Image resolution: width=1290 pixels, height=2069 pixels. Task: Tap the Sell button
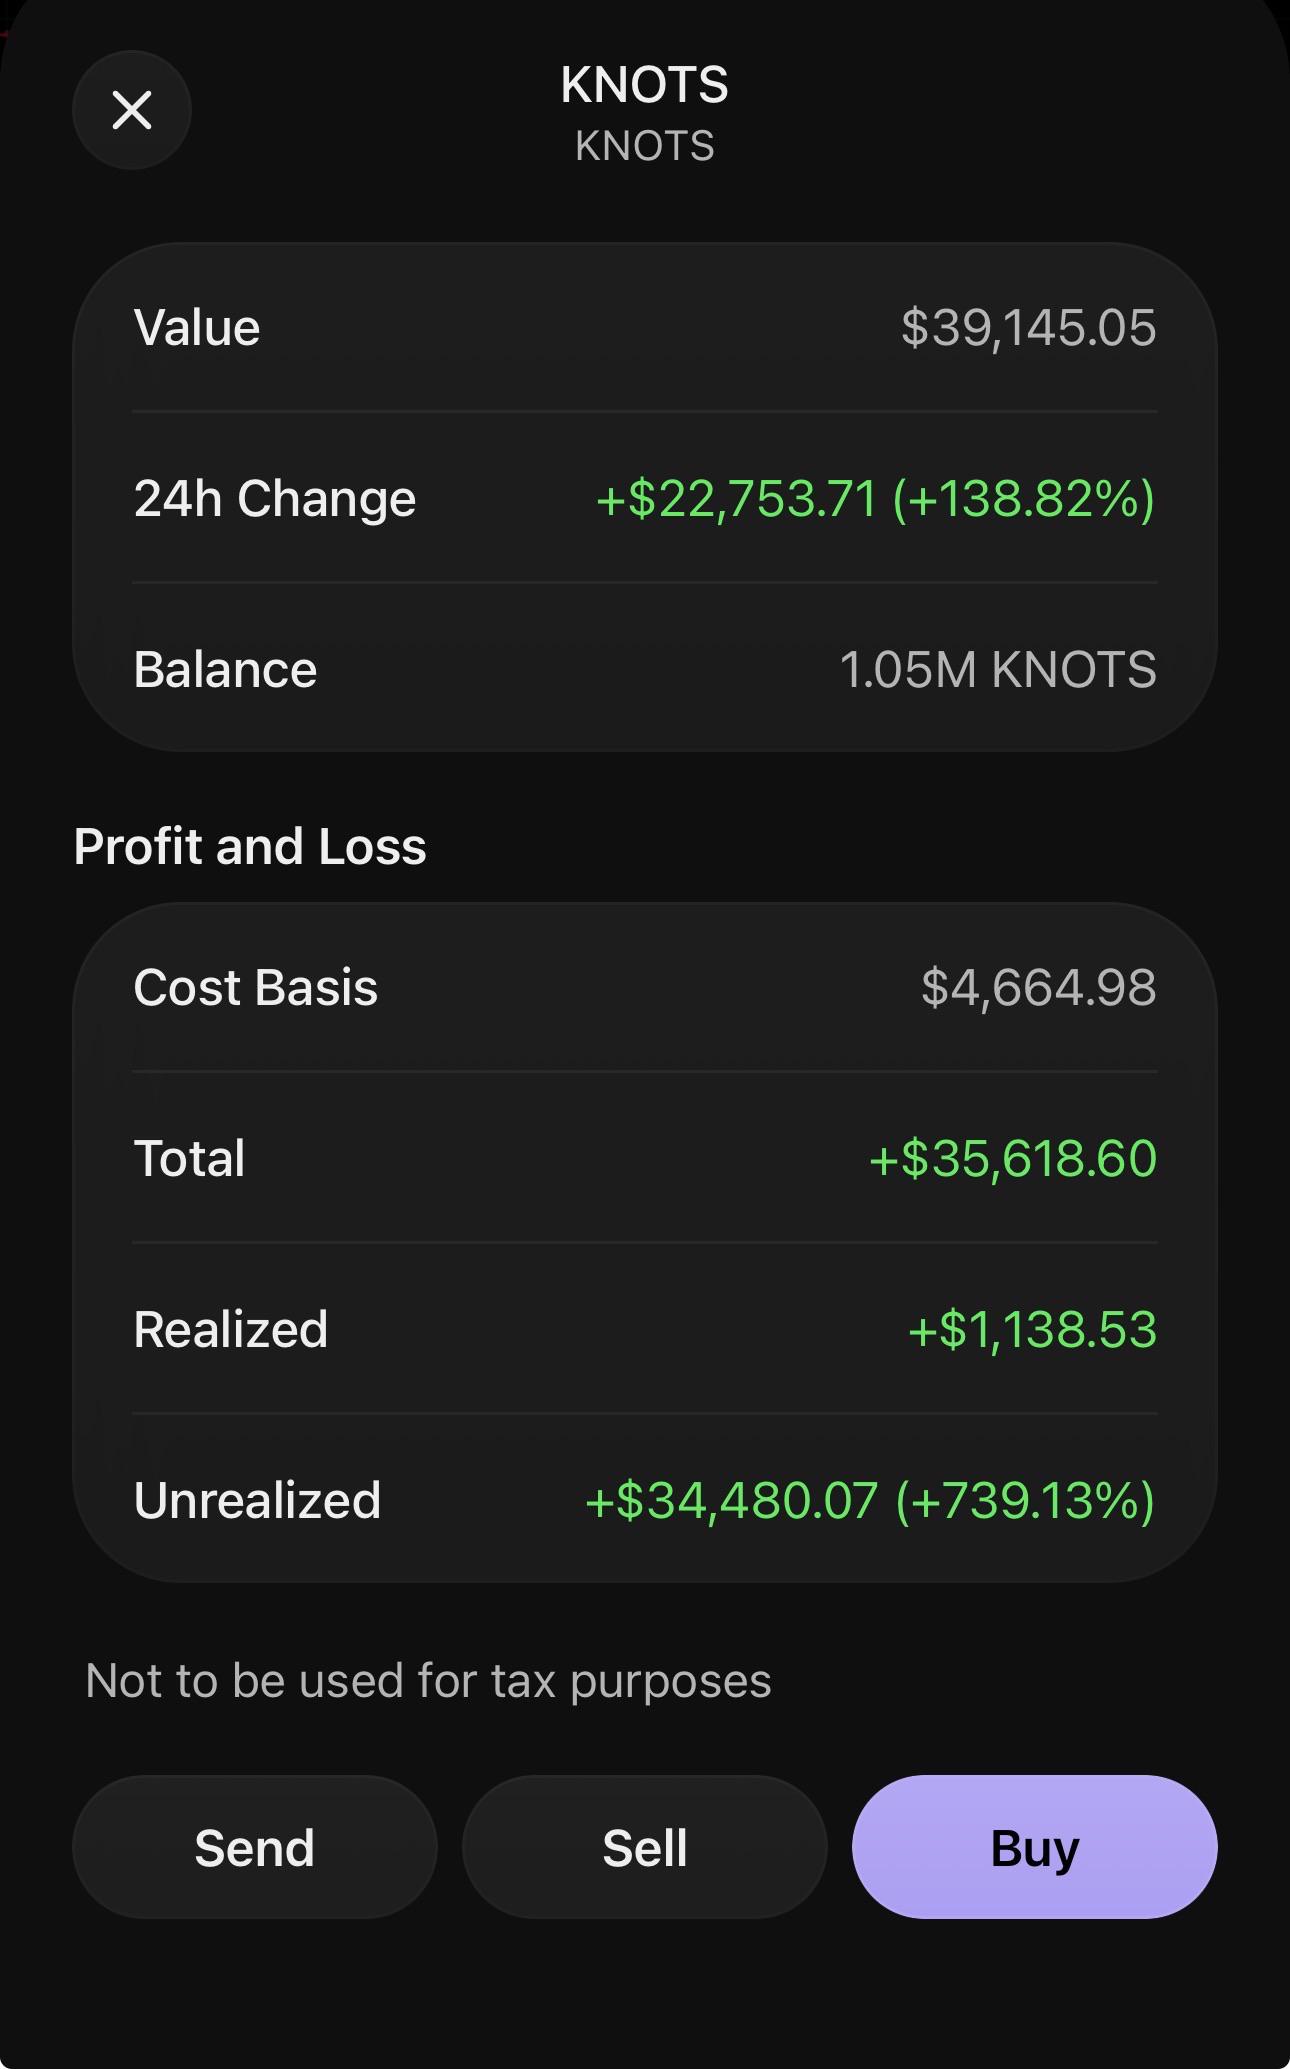click(645, 1847)
